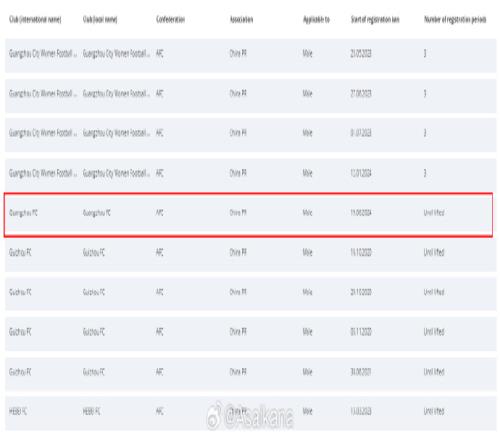Select Until lifted in the red highlighted row
500x440 pixels.
434,213
